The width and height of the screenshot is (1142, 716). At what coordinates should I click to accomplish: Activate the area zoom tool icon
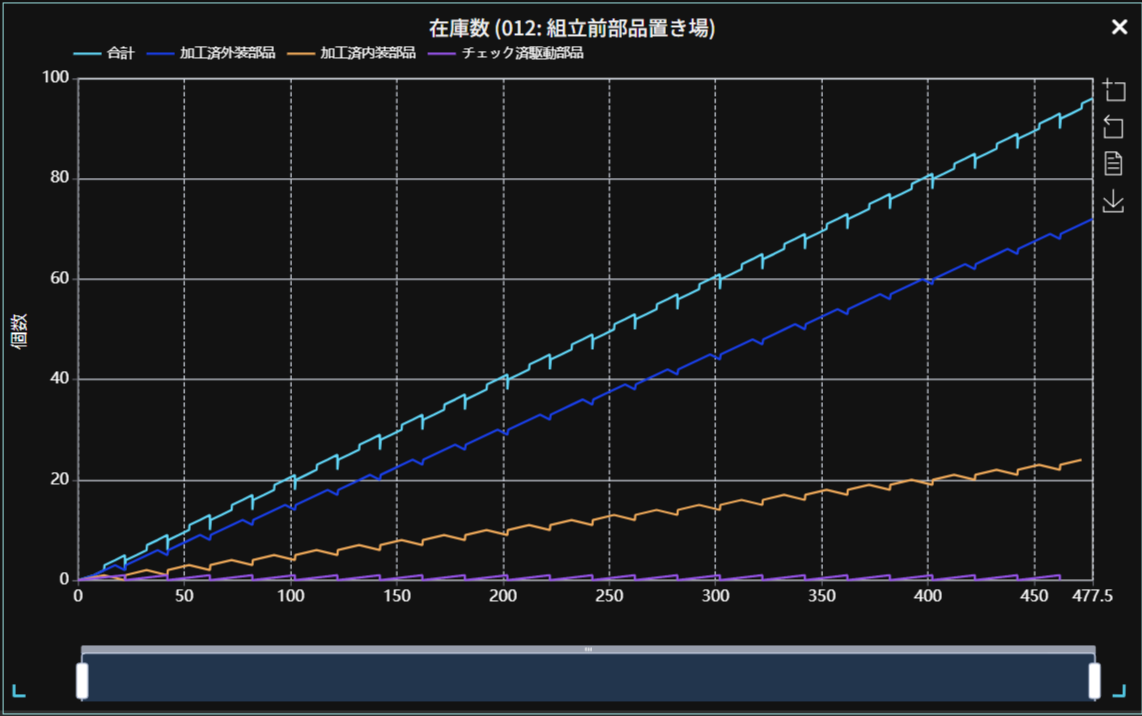pos(1113,89)
